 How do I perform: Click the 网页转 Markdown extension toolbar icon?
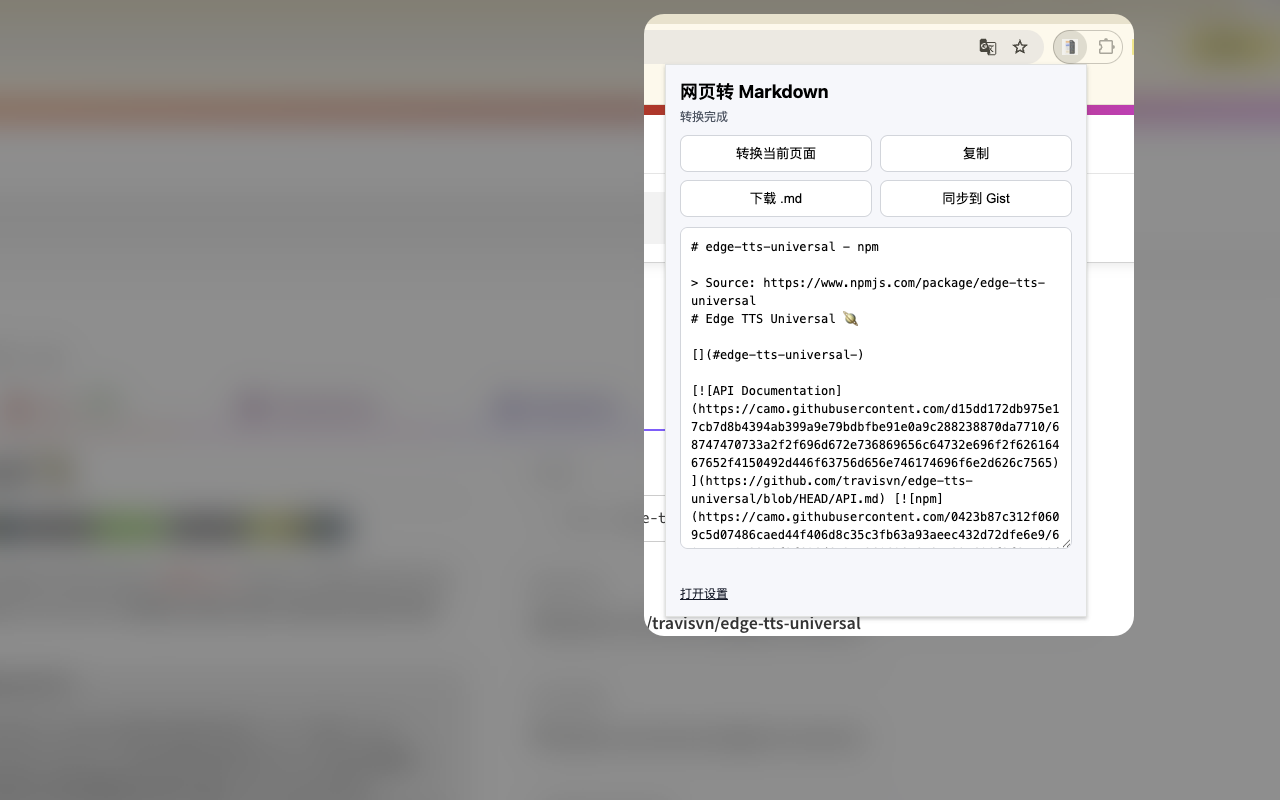[x=1070, y=47]
